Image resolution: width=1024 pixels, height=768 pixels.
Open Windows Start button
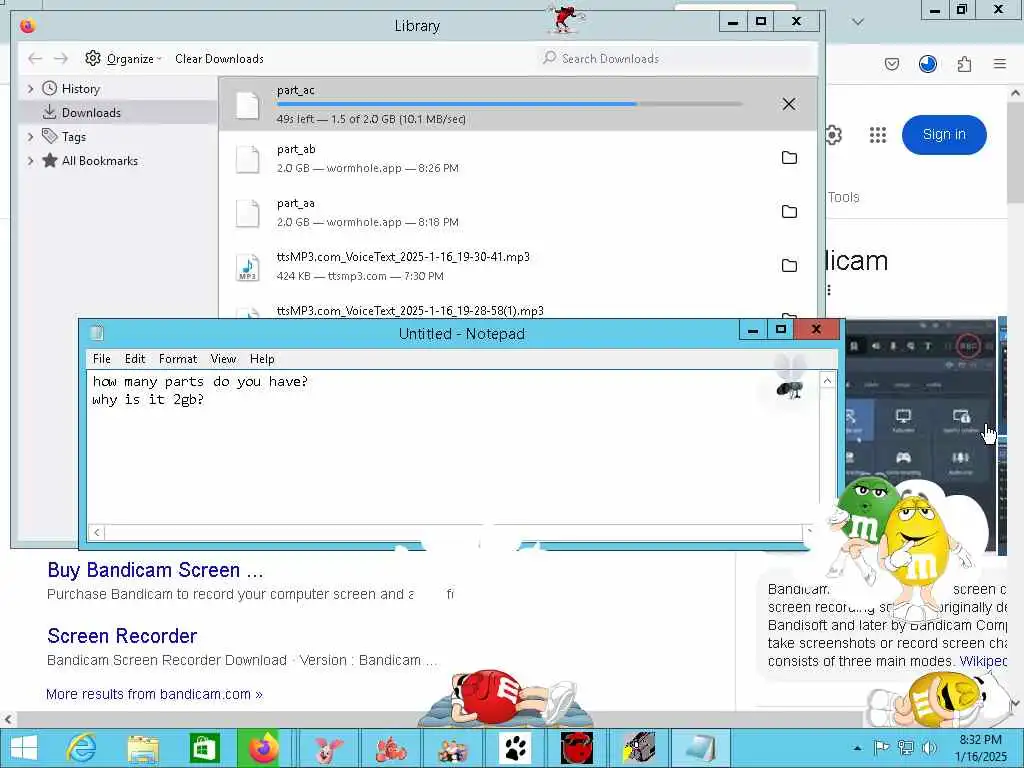[x=24, y=748]
